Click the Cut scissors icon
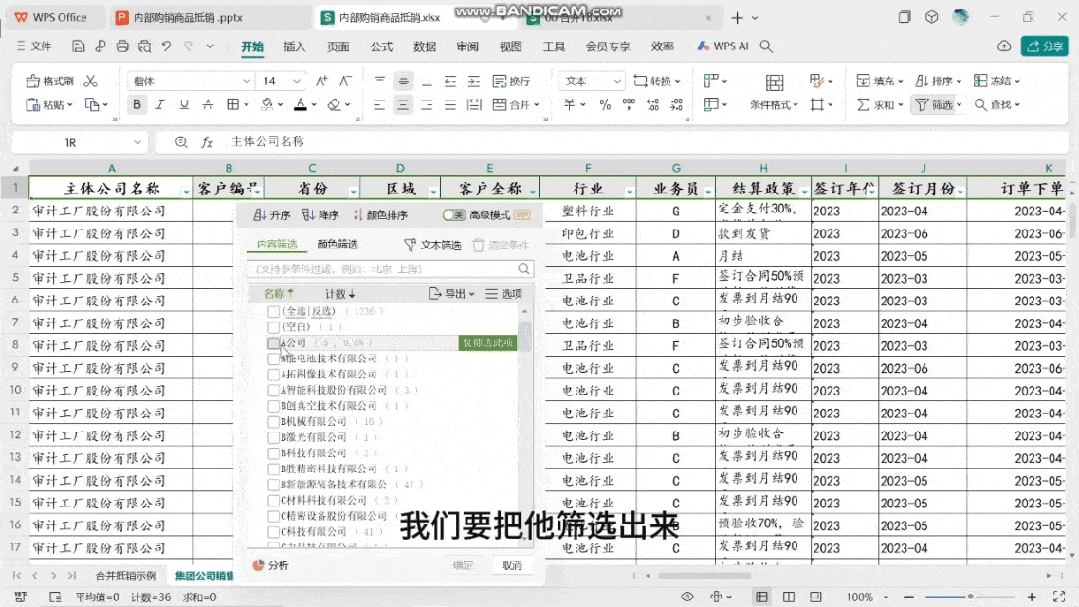Screen dimensions: 1079x607 point(91,81)
